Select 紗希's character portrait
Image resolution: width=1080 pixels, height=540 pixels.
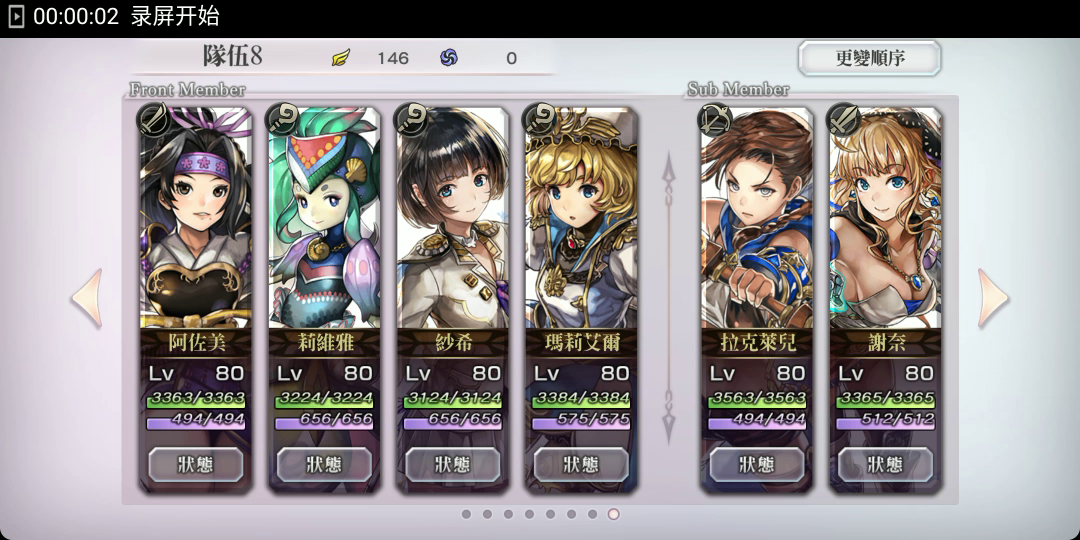tap(453, 218)
